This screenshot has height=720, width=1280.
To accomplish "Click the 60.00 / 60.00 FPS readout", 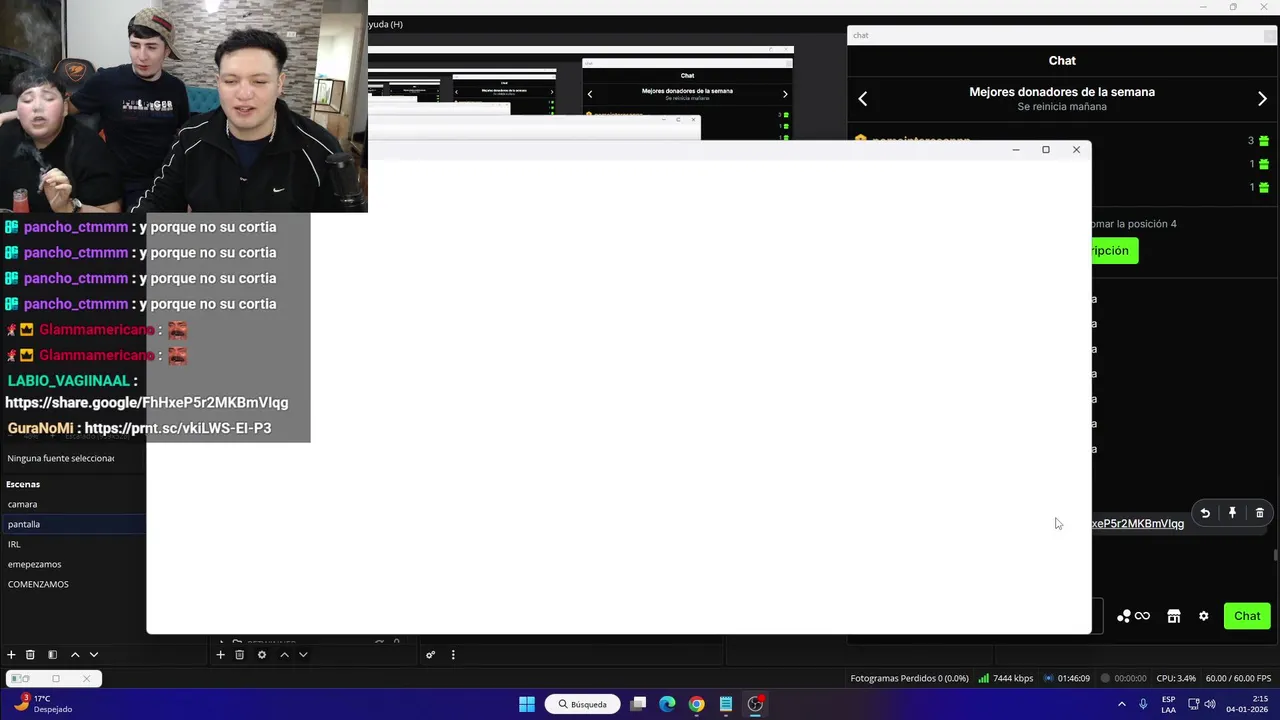I will (x=1238, y=678).
